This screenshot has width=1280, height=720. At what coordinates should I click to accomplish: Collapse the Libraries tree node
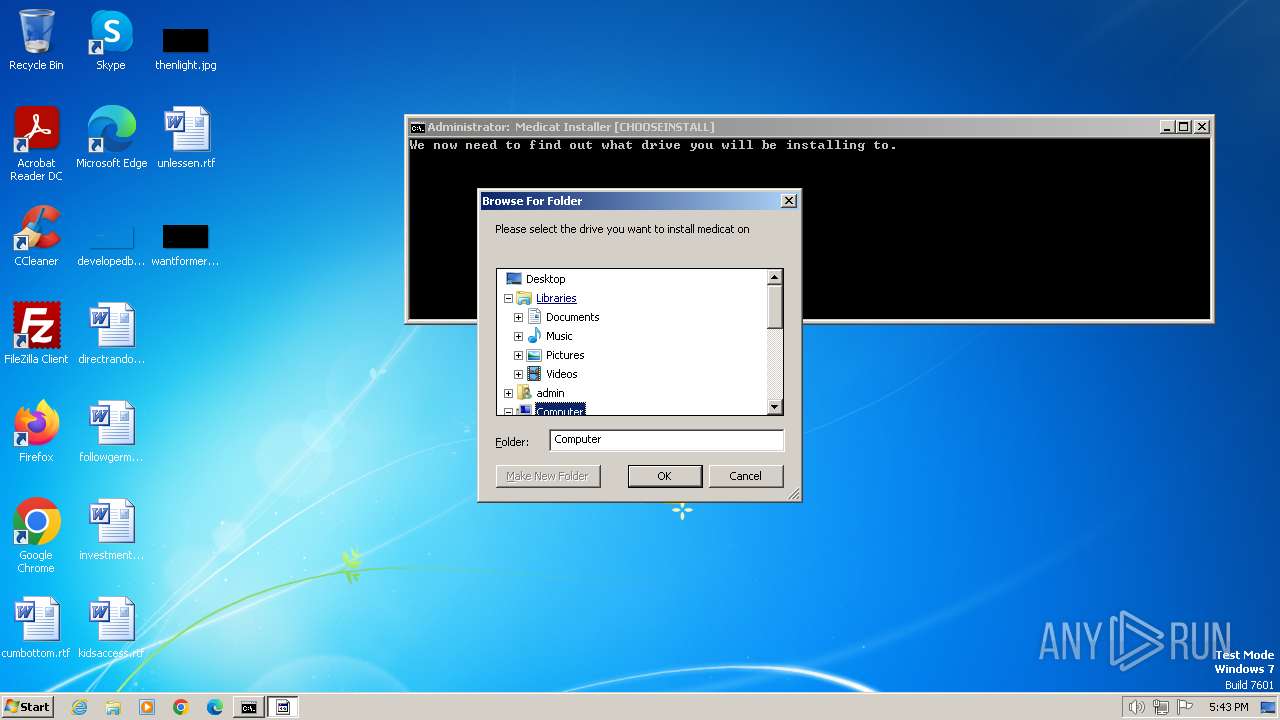tap(508, 298)
